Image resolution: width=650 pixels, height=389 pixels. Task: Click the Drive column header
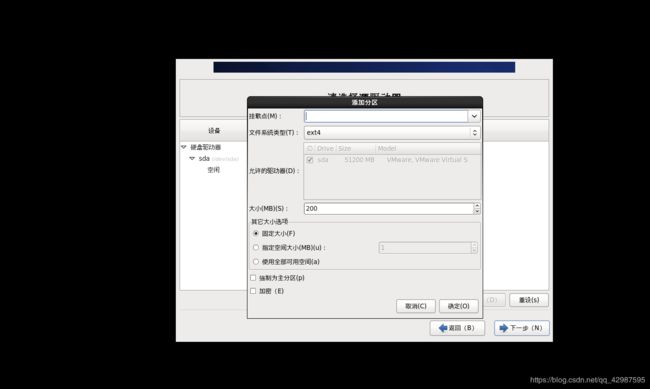tap(325, 148)
